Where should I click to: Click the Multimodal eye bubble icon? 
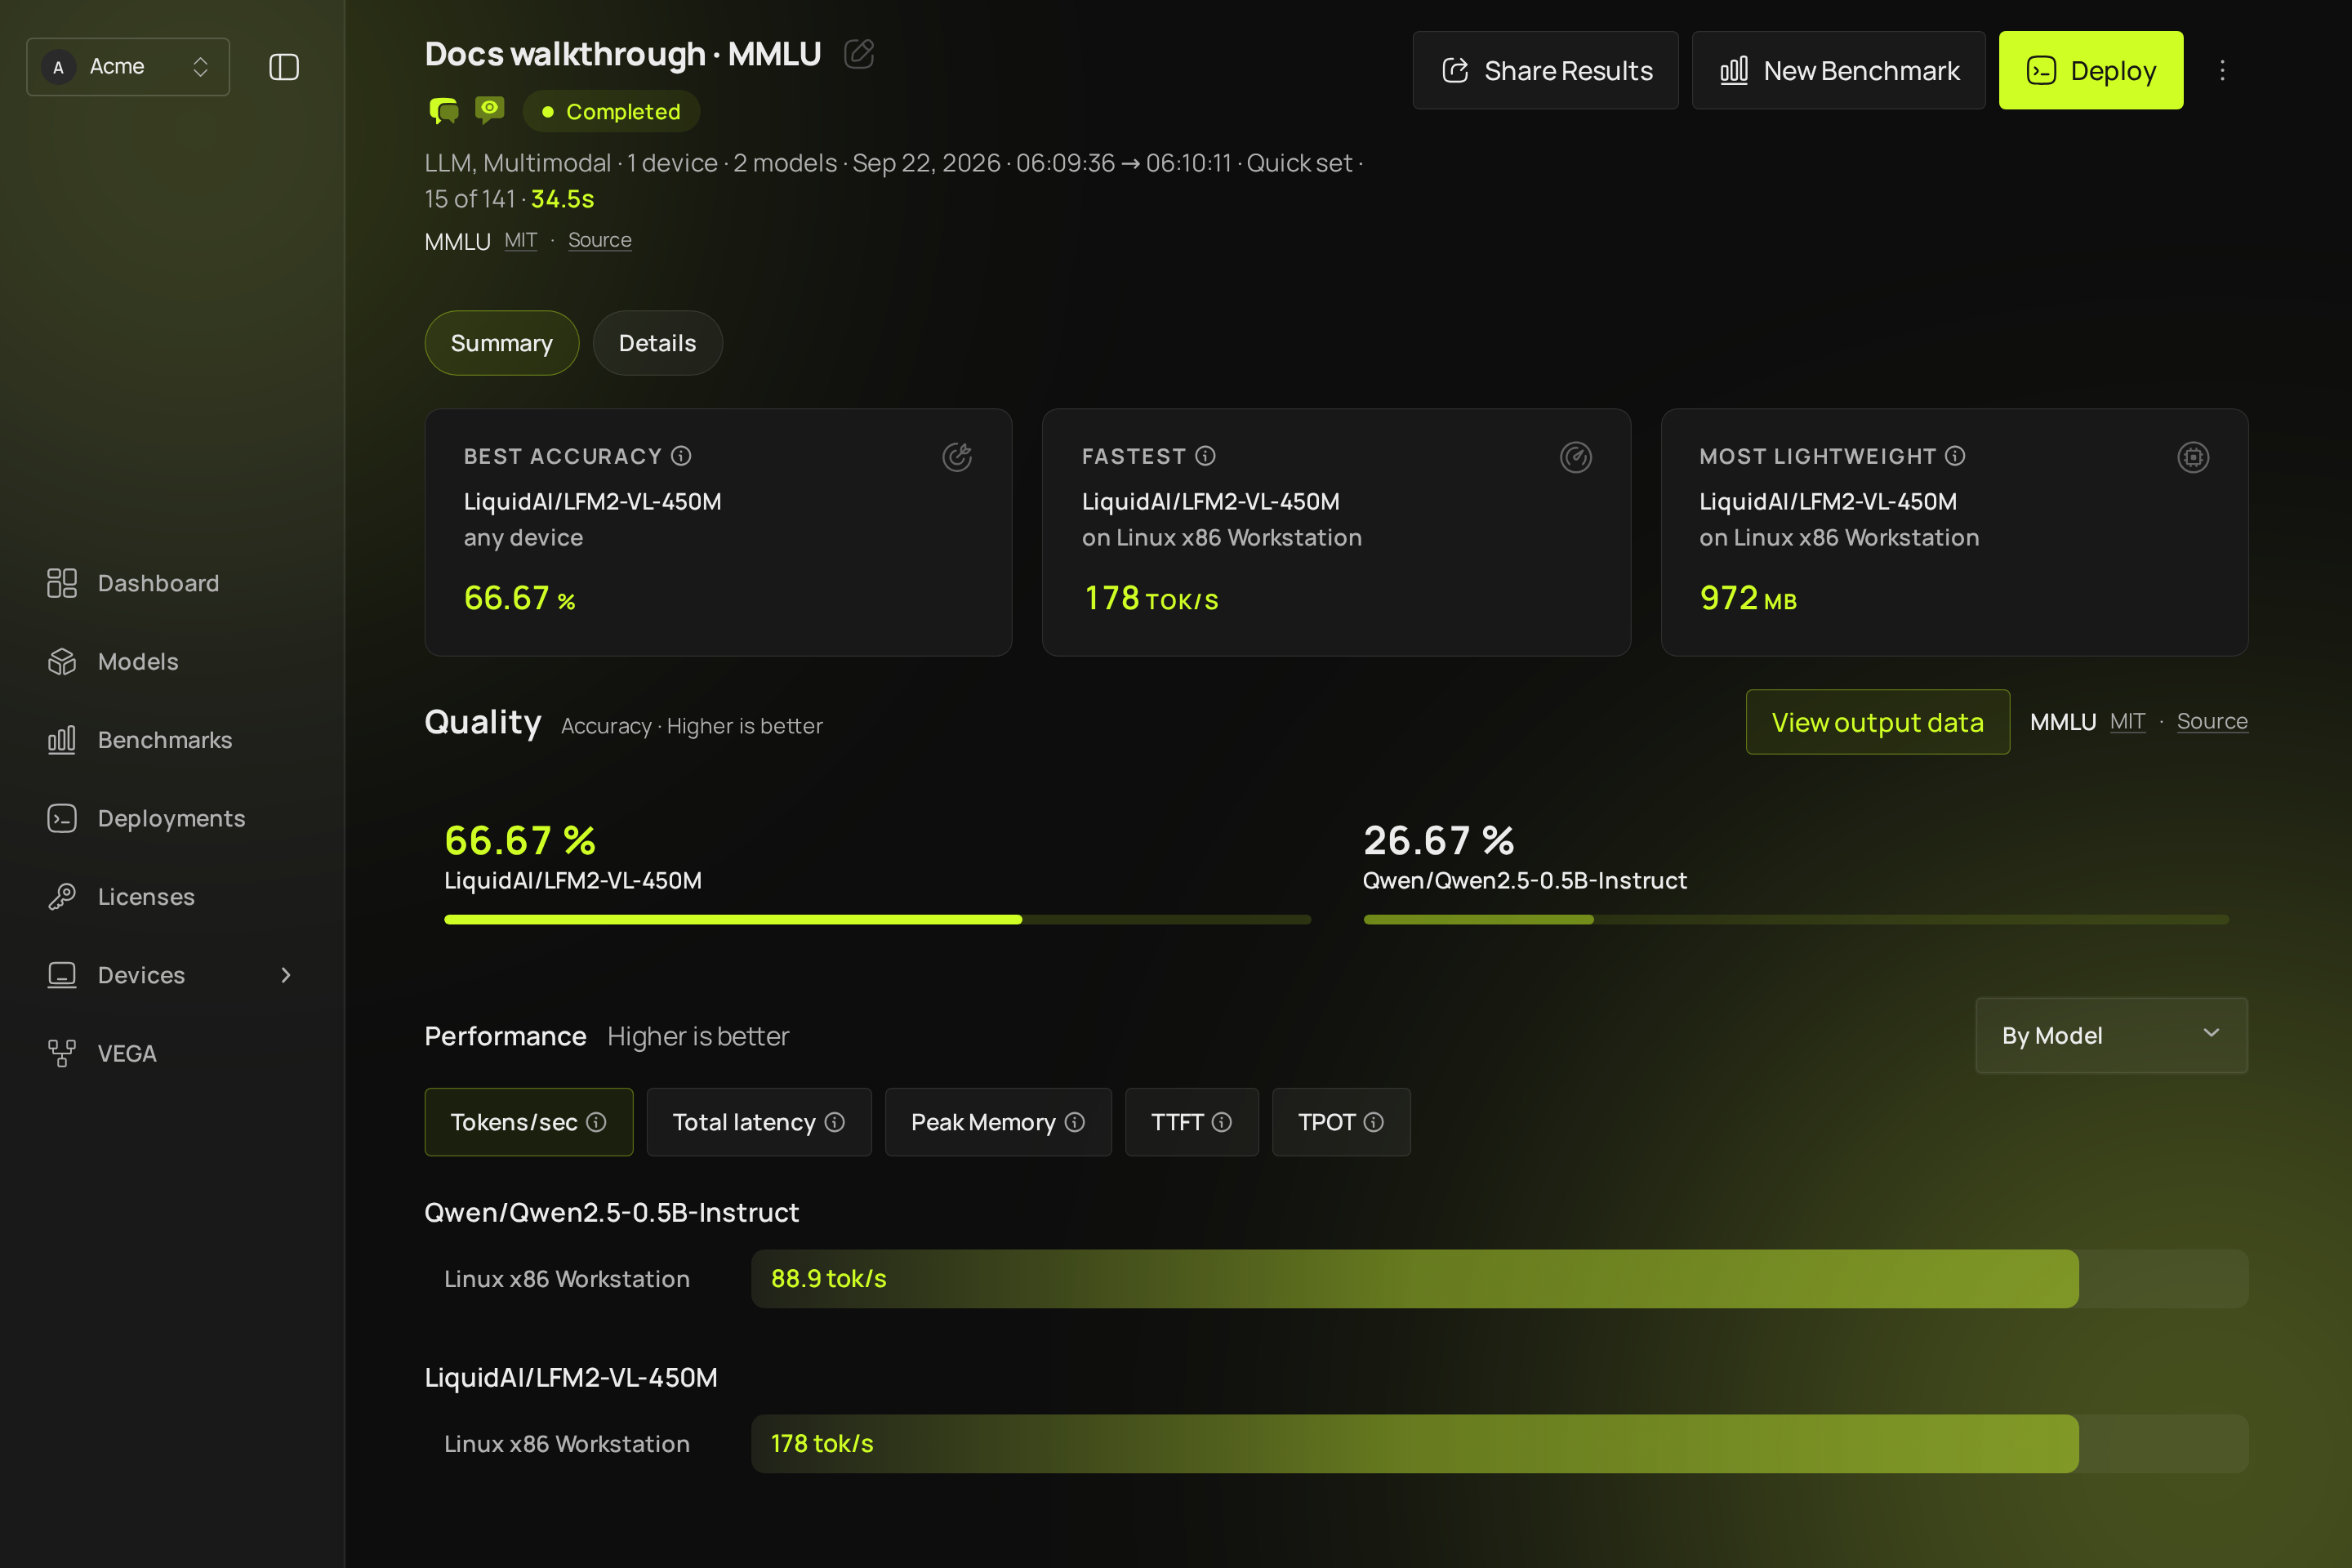(x=490, y=110)
